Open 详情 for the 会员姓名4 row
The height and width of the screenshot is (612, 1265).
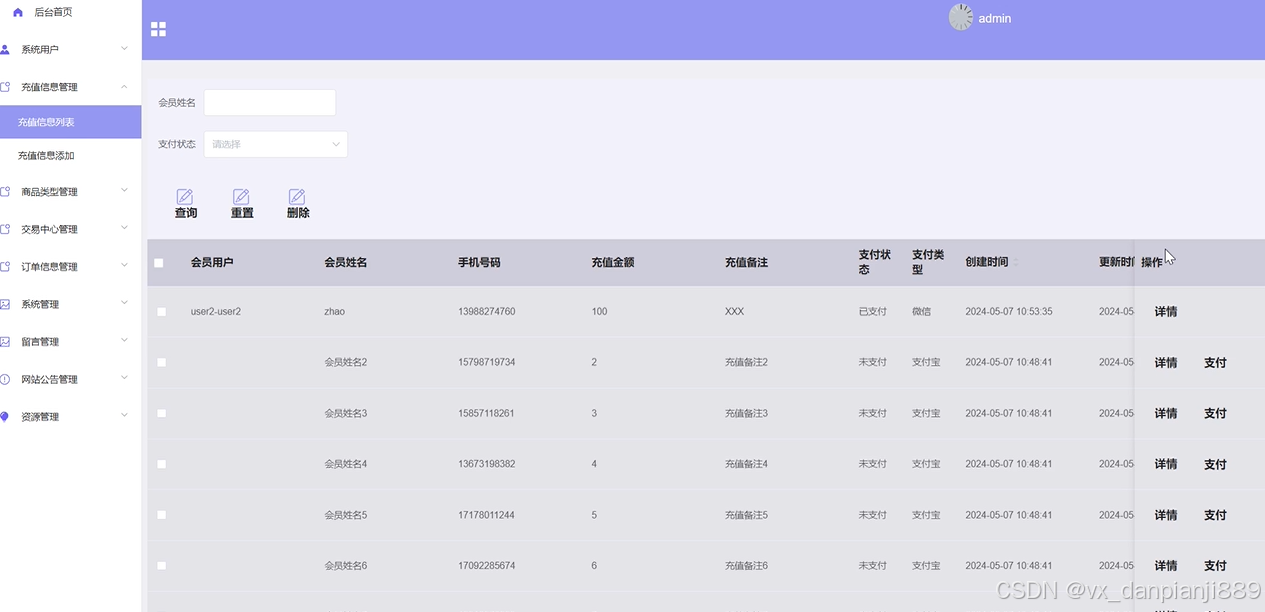click(1166, 464)
